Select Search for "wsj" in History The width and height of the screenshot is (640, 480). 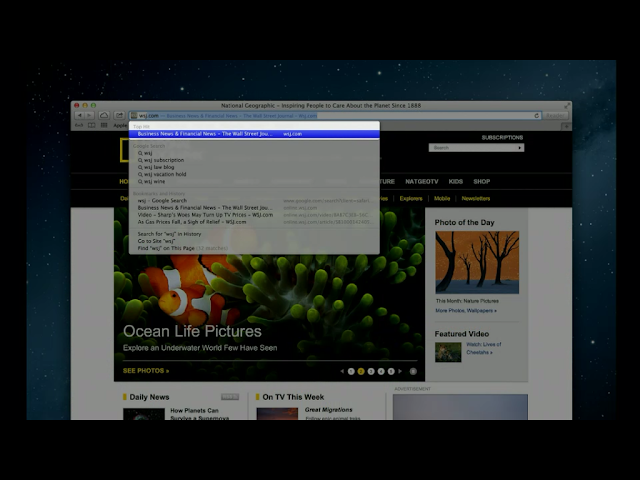point(254,234)
